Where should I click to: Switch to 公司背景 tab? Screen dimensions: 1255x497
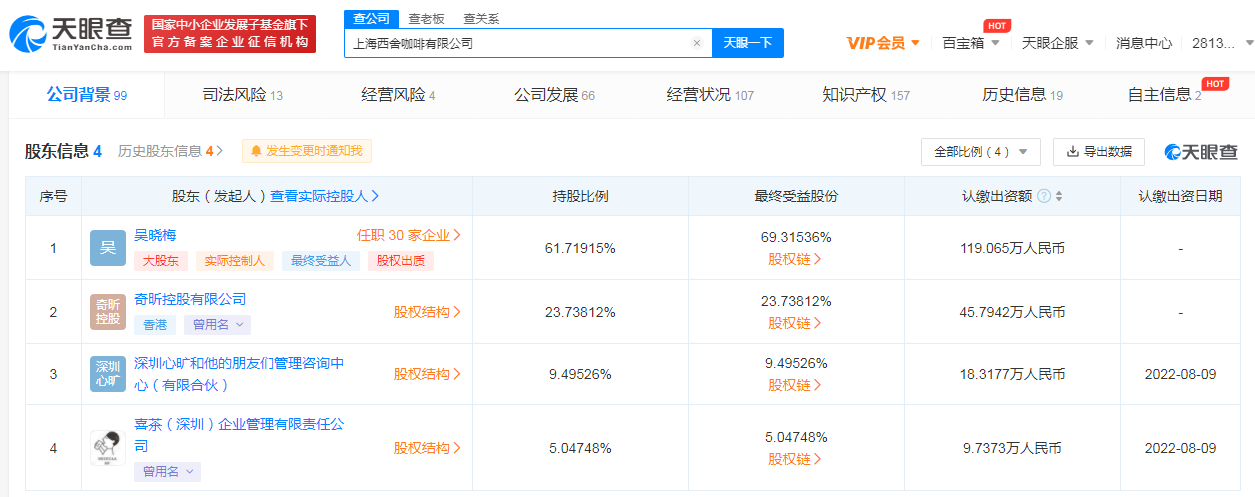(86, 95)
